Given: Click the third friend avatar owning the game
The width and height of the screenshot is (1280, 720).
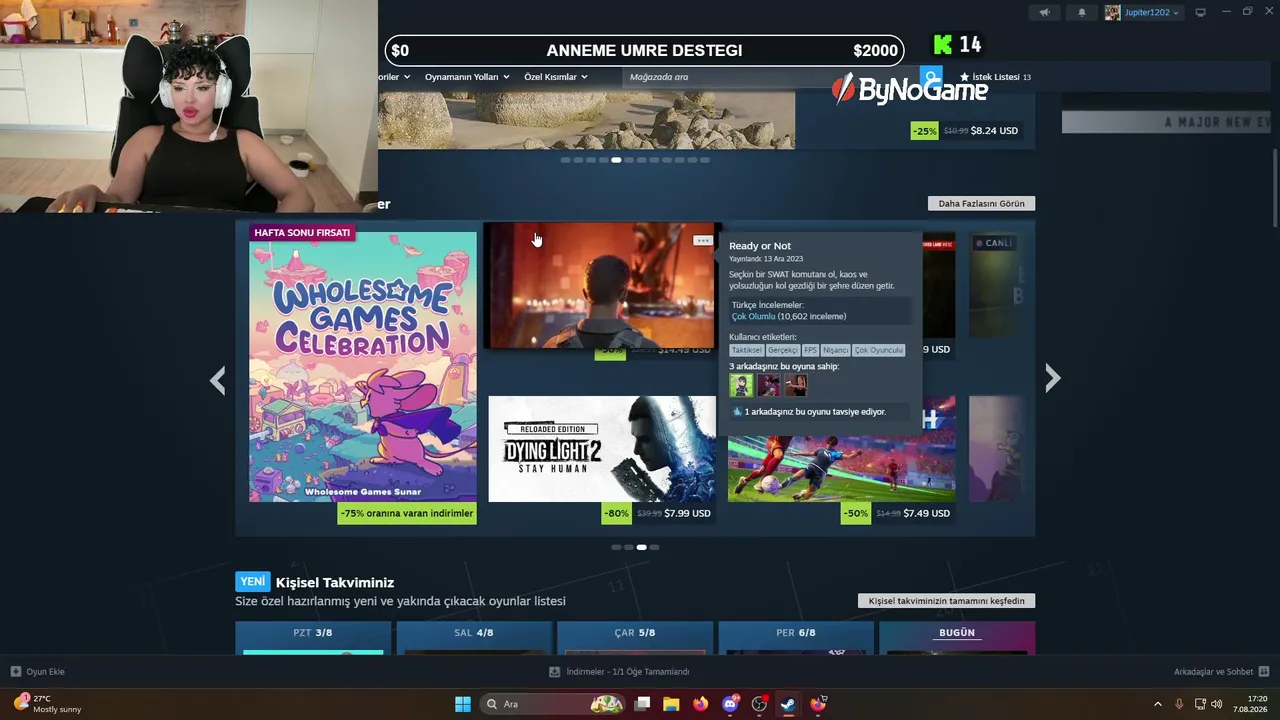Looking at the screenshot, I should tap(795, 385).
